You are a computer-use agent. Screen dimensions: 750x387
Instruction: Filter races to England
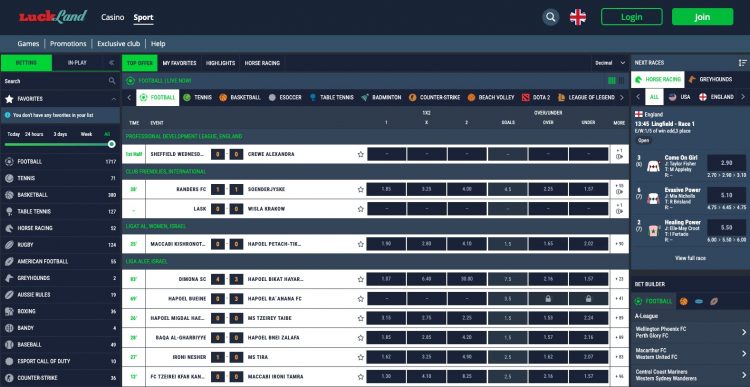click(x=717, y=97)
